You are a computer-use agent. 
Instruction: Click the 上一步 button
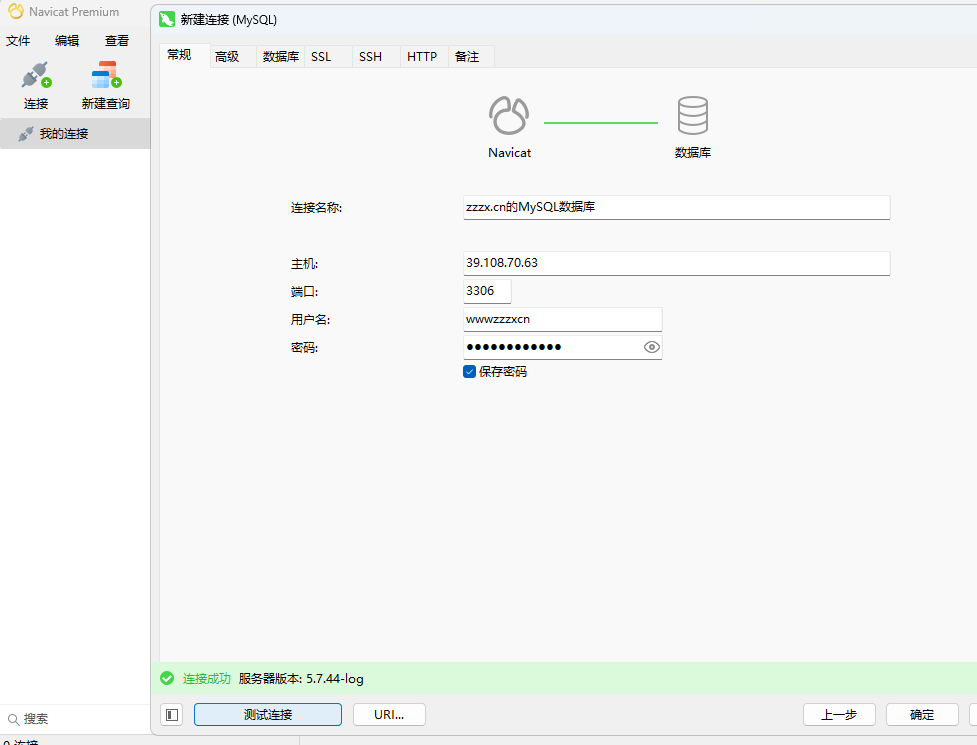click(x=839, y=714)
